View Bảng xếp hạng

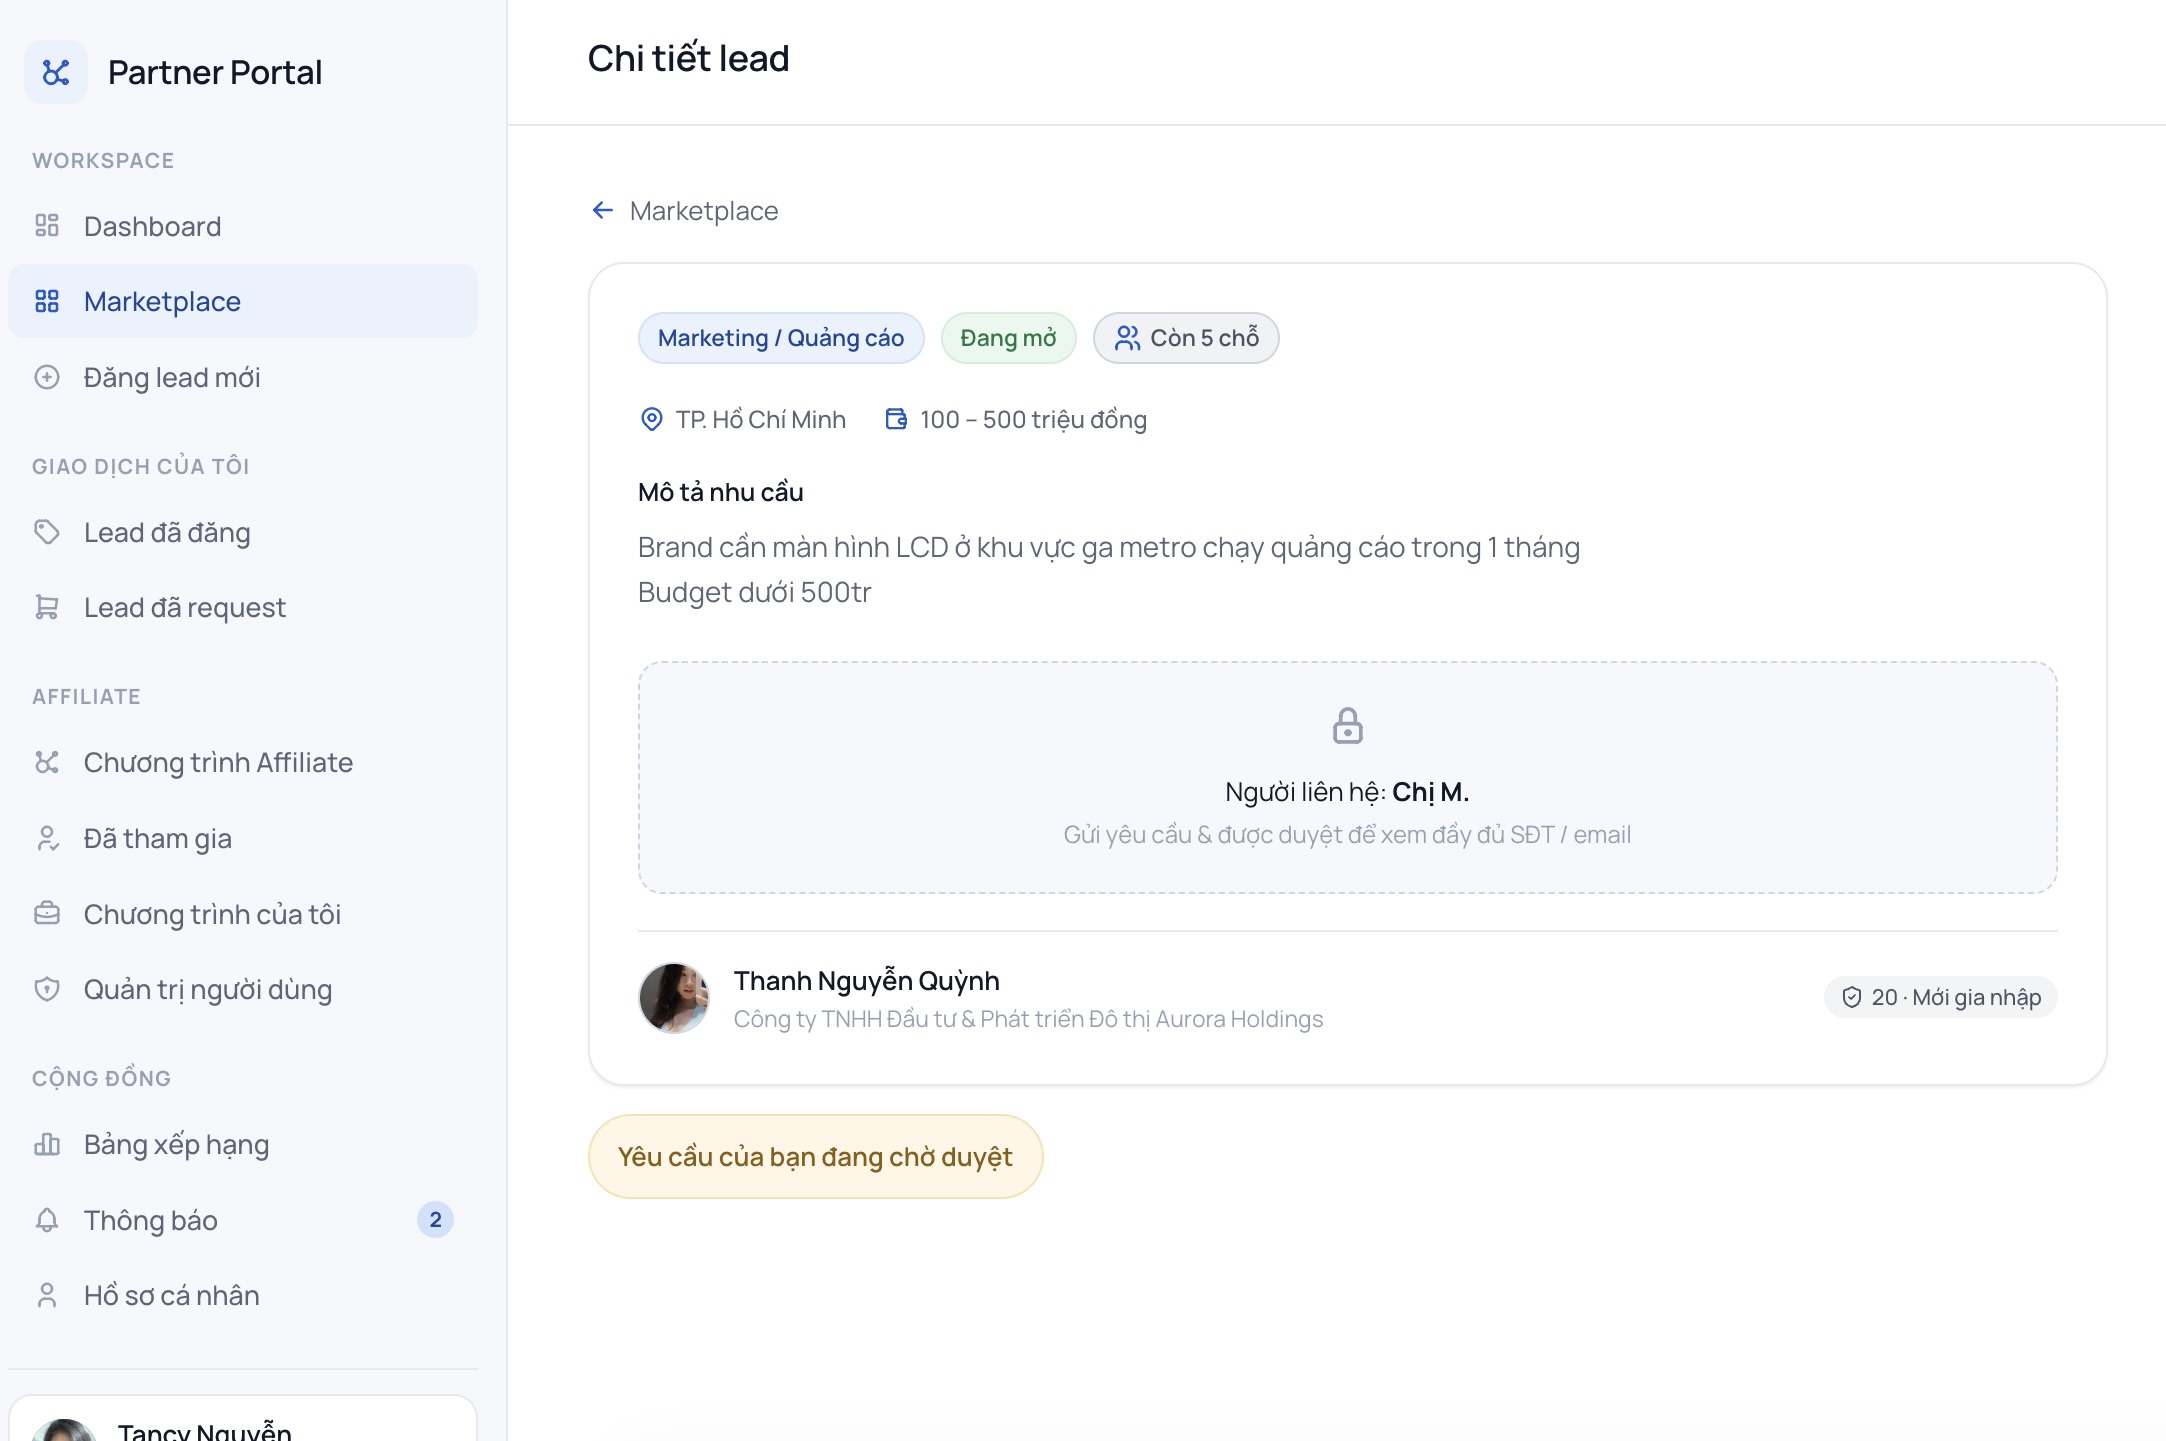pyautogui.click(x=243, y=1144)
